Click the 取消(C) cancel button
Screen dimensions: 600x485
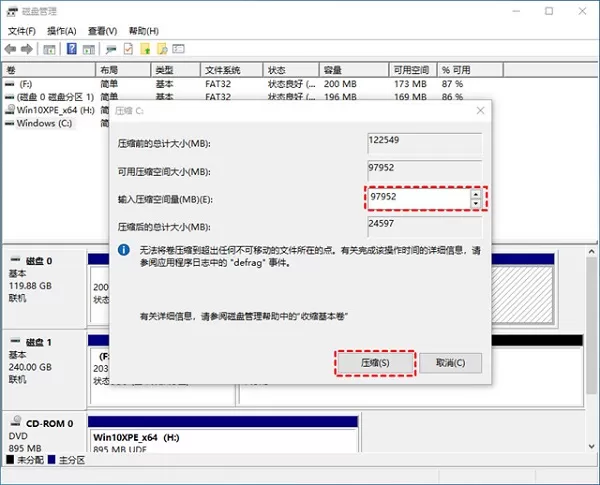(450, 363)
